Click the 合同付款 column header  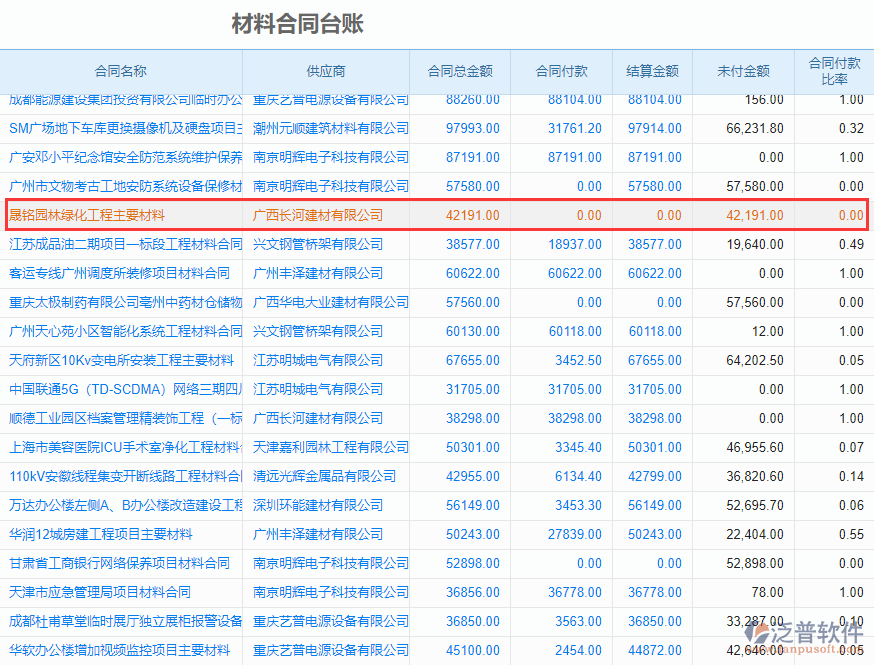click(561, 71)
